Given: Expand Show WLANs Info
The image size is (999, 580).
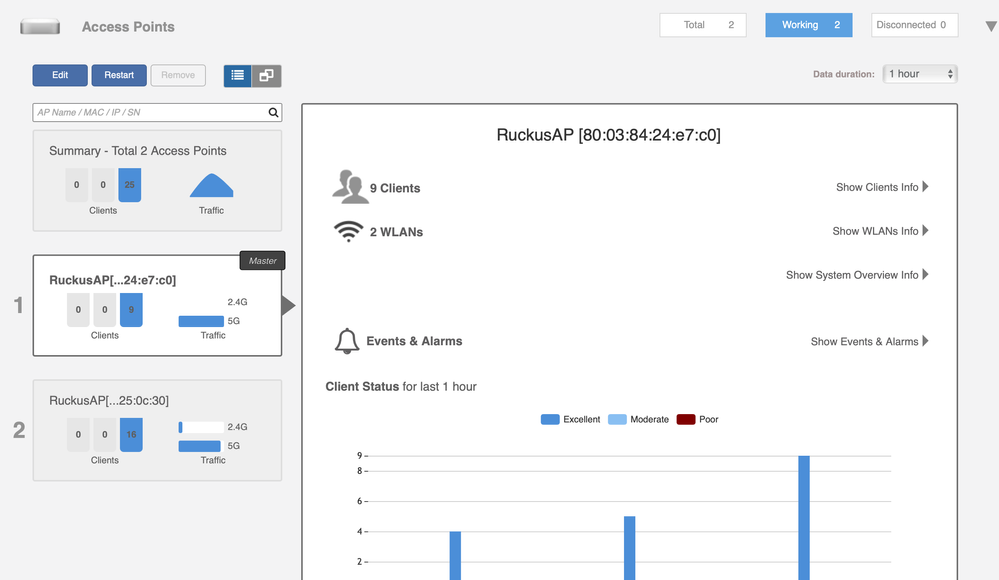Looking at the screenshot, I should click(880, 231).
